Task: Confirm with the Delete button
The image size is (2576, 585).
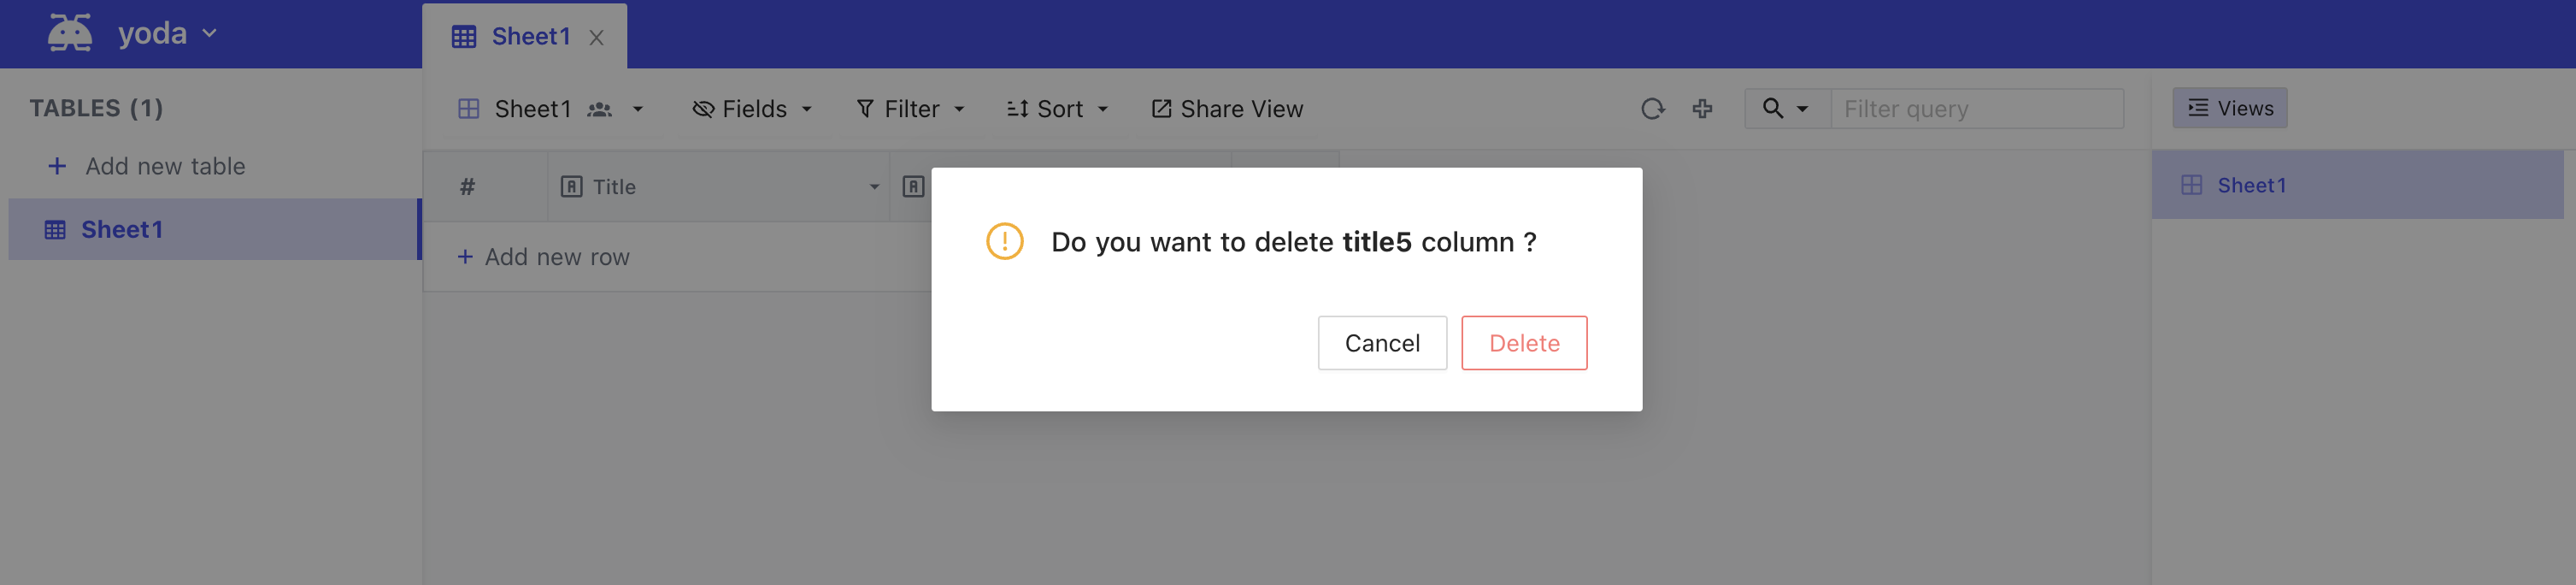Action: pos(1524,343)
